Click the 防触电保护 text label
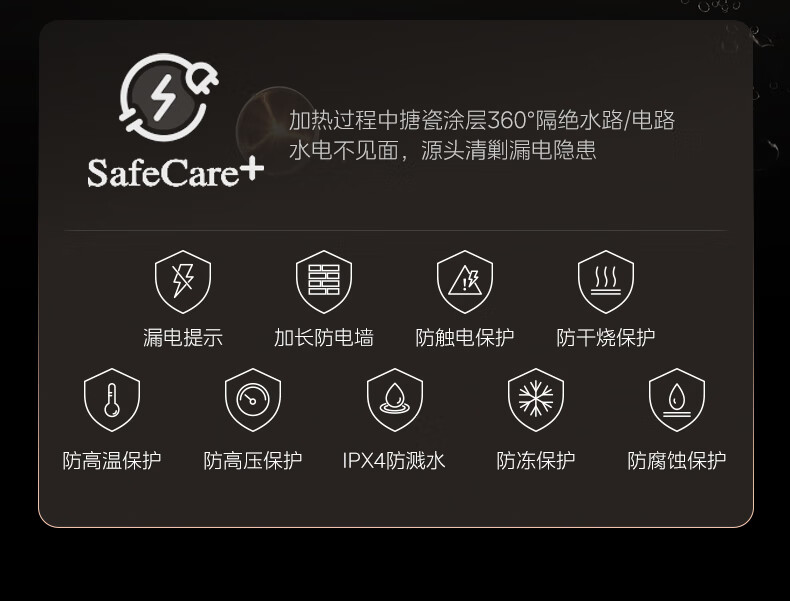 point(465,338)
